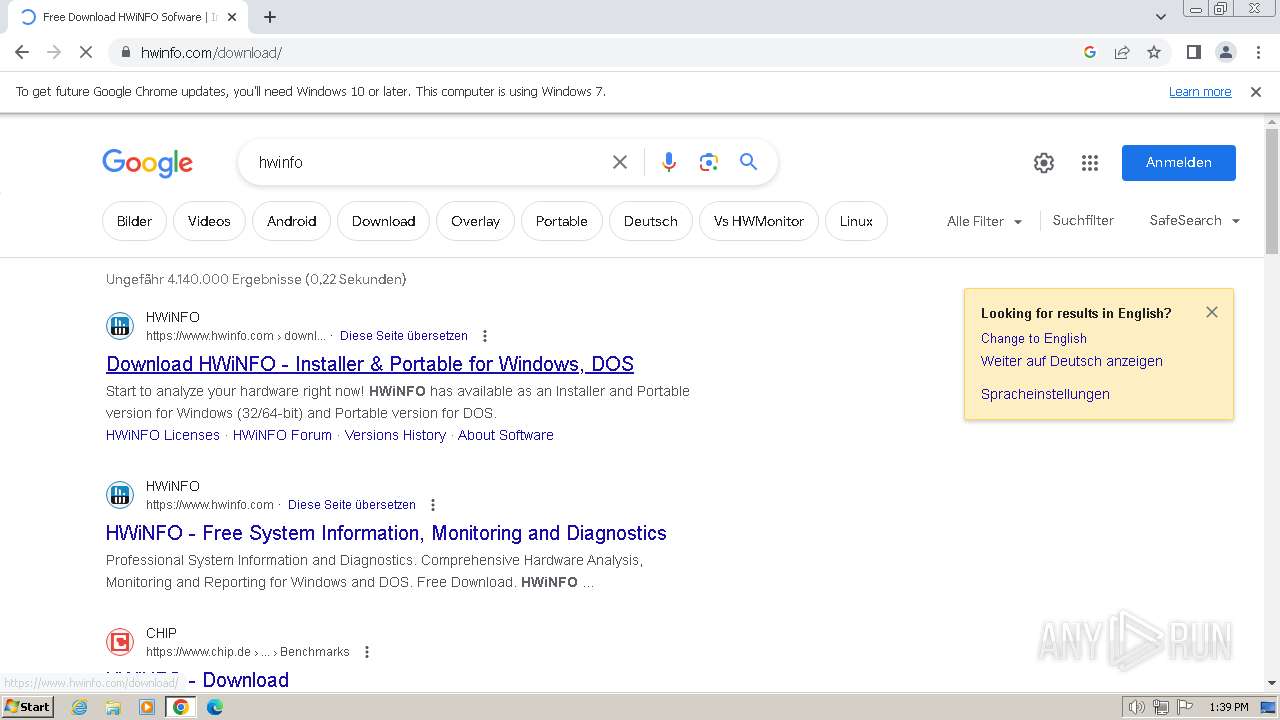Translate the first result with Diese Seite übersetzen

[404, 336]
